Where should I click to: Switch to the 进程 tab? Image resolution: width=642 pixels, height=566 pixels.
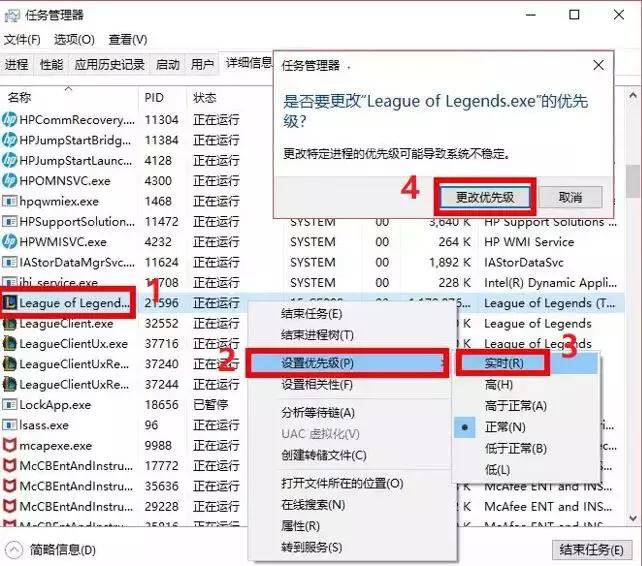pos(17,64)
